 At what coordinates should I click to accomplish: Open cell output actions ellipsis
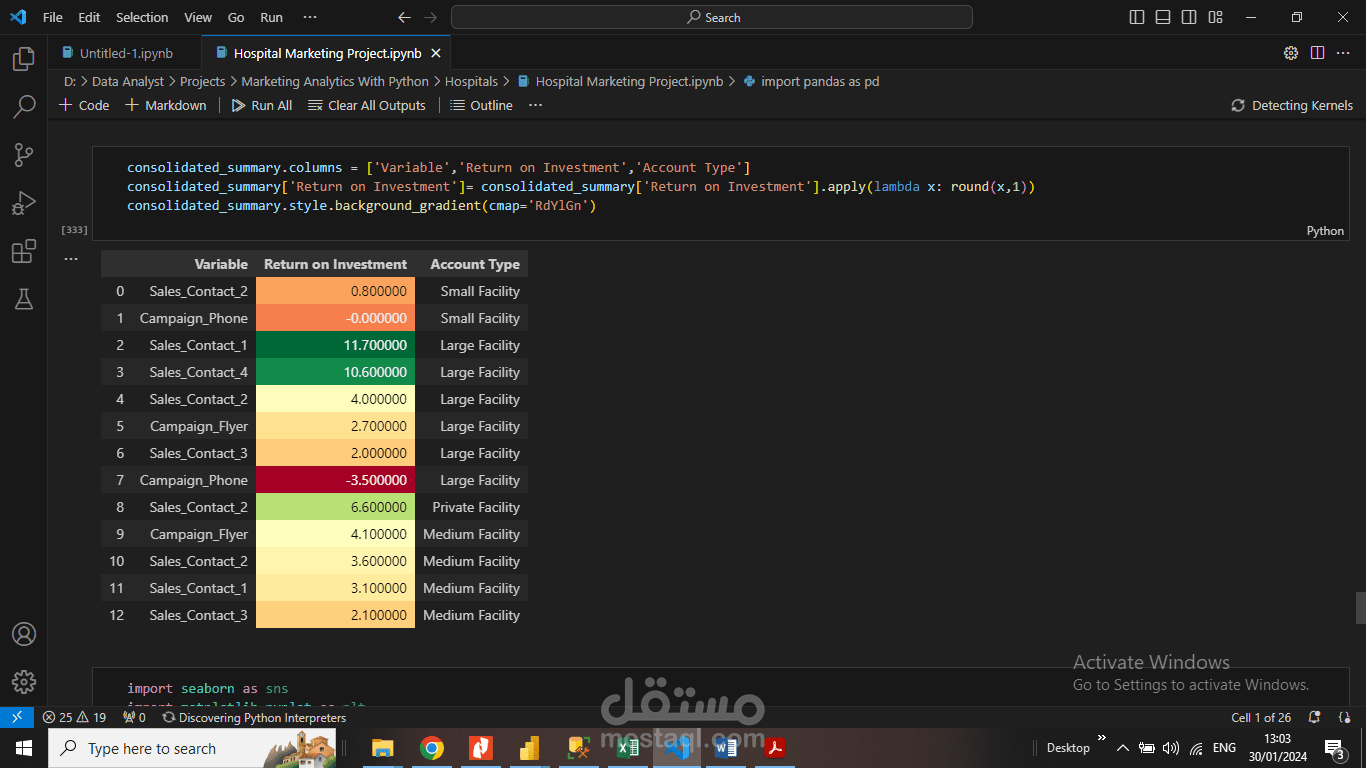[x=70, y=258]
